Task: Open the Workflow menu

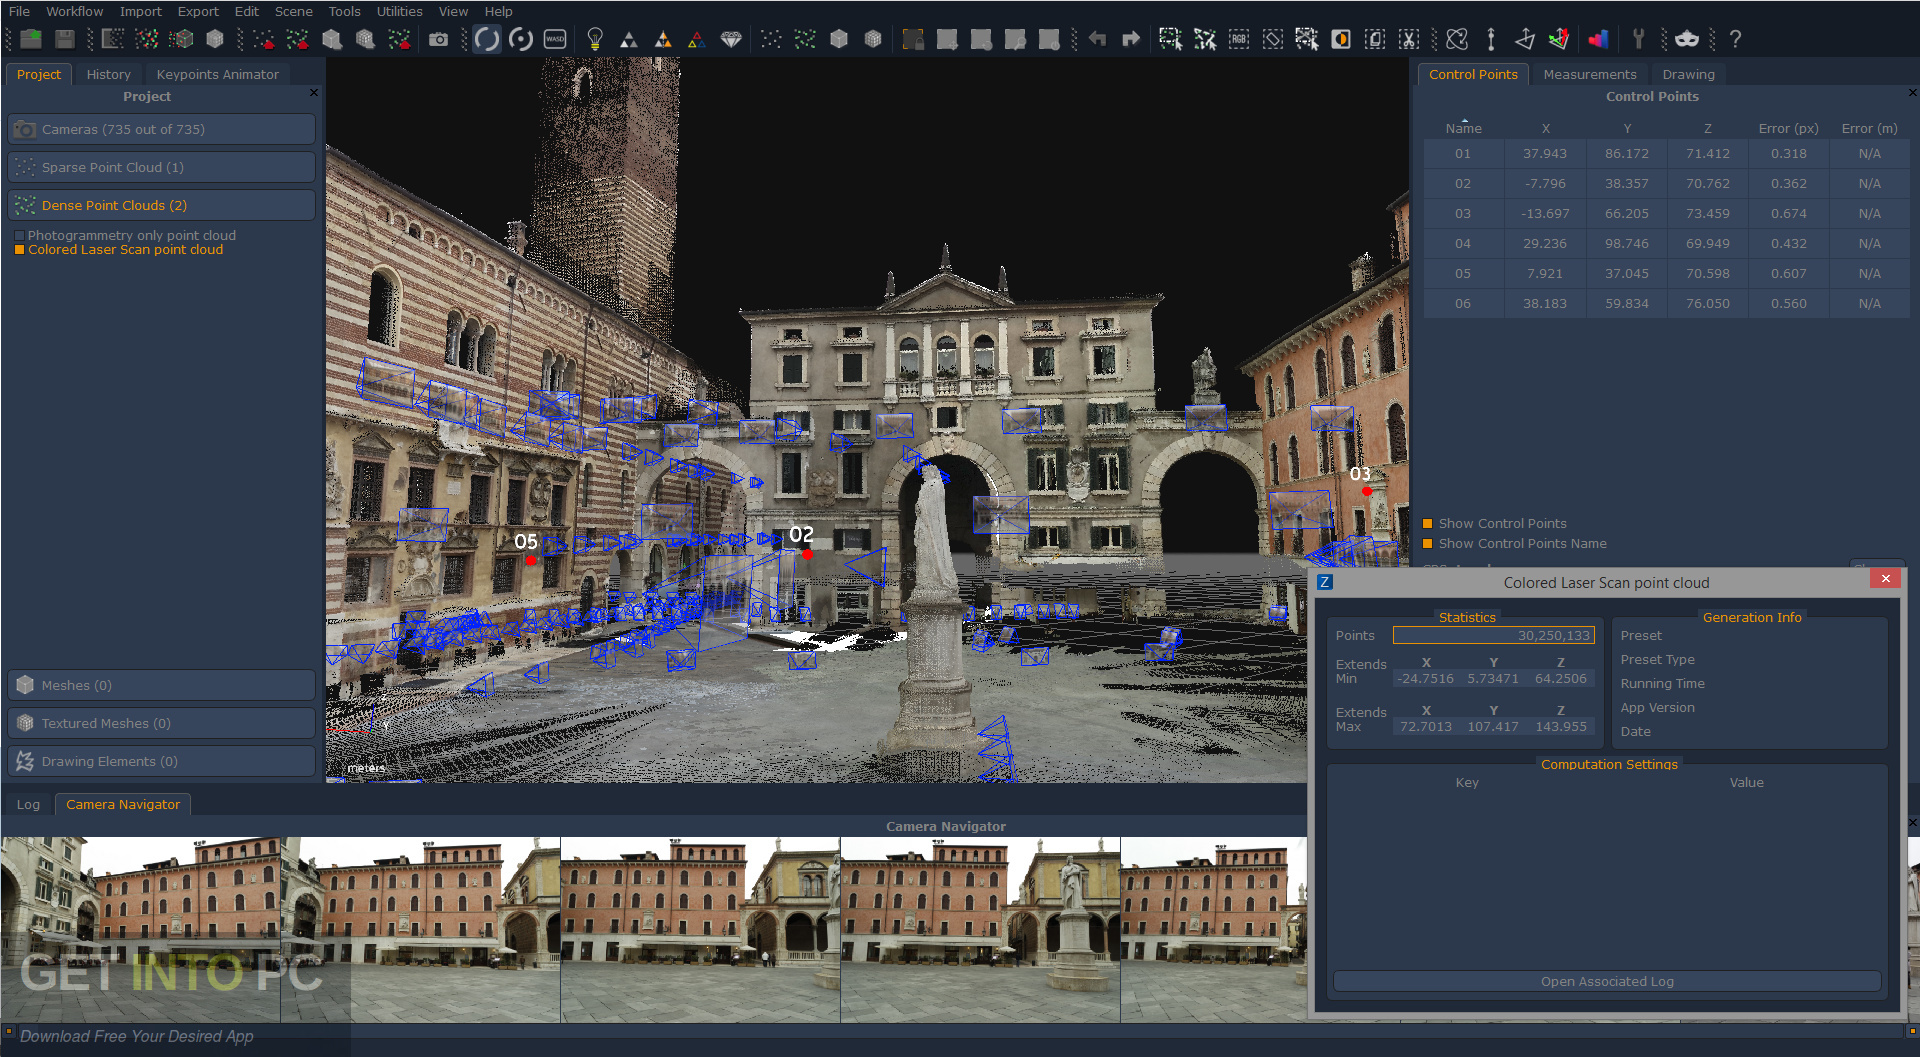Action: point(74,11)
